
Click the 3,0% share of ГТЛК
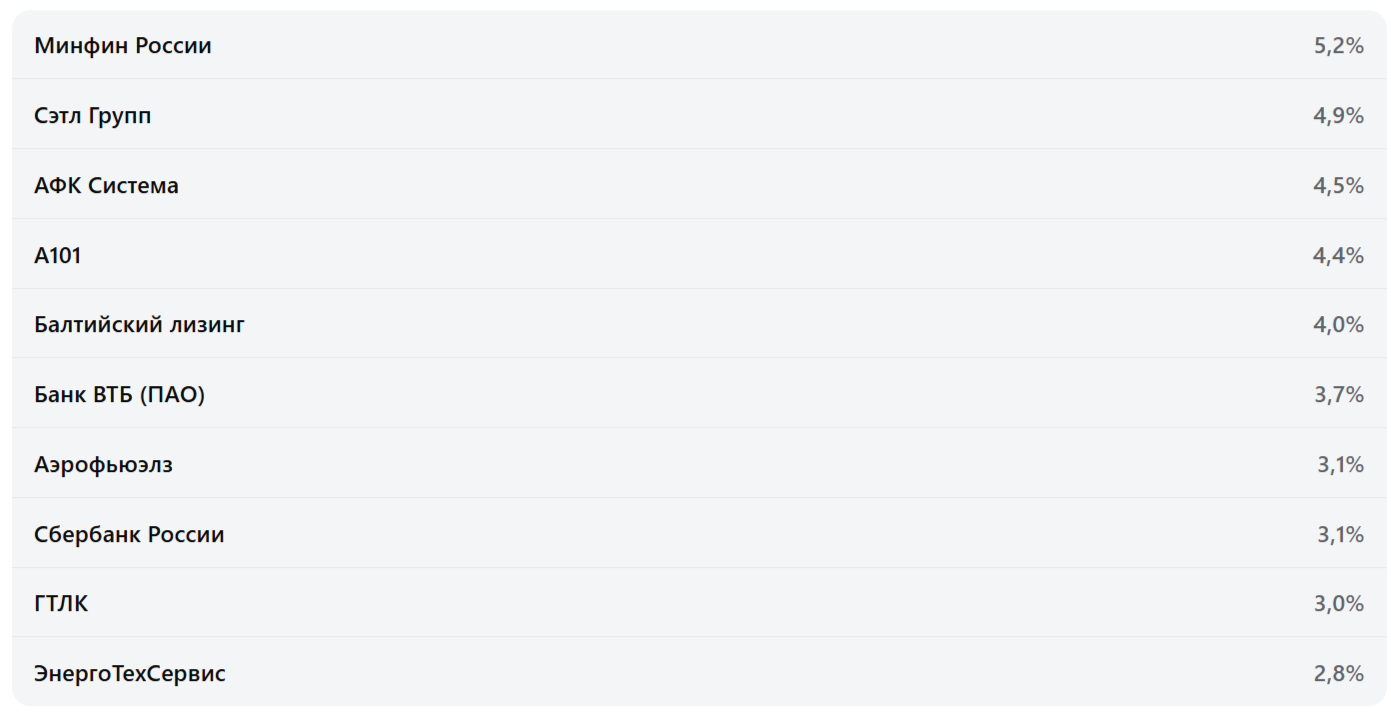1338,604
